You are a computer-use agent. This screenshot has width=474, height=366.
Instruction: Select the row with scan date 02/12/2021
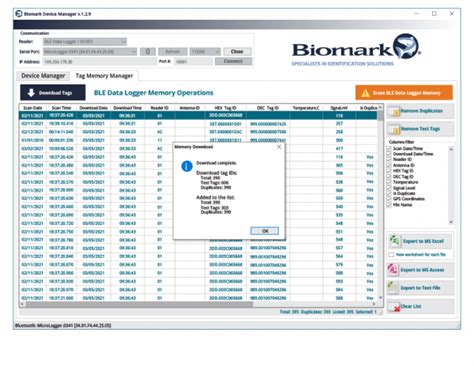pyautogui.click(x=198, y=132)
